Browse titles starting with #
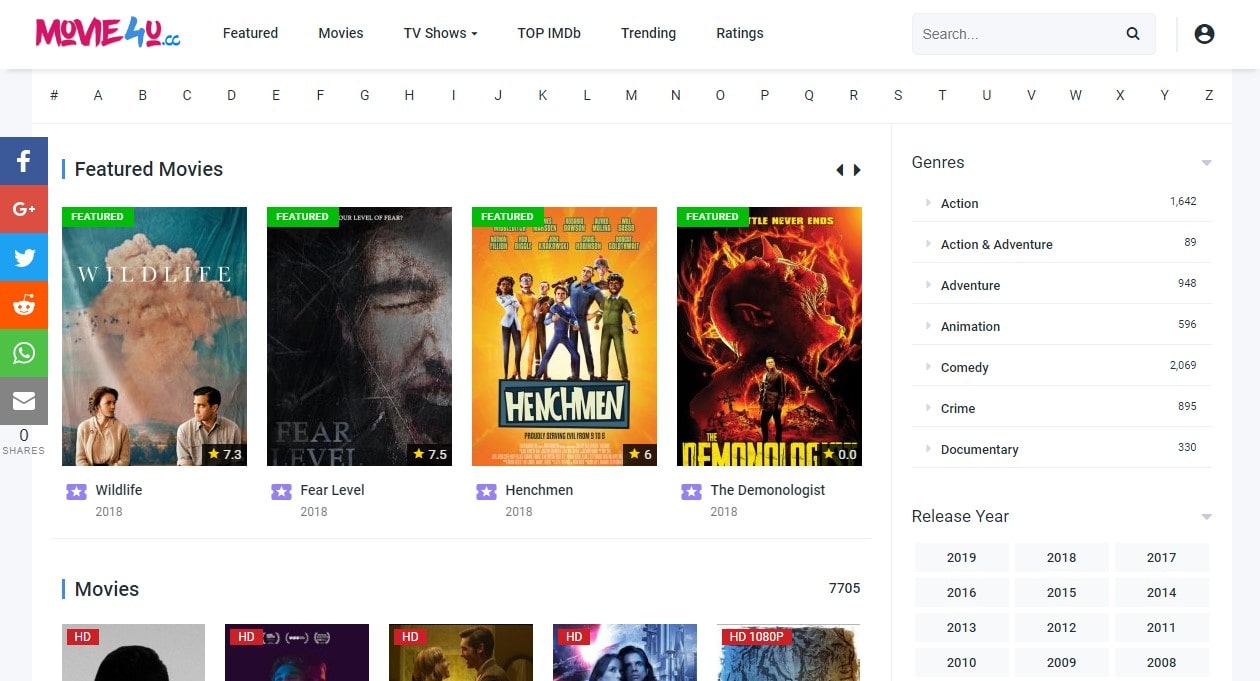The height and width of the screenshot is (681, 1260). 54,95
